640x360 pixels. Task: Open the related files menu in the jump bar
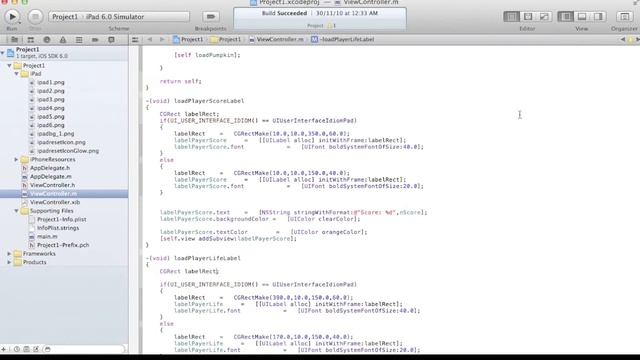[135, 40]
